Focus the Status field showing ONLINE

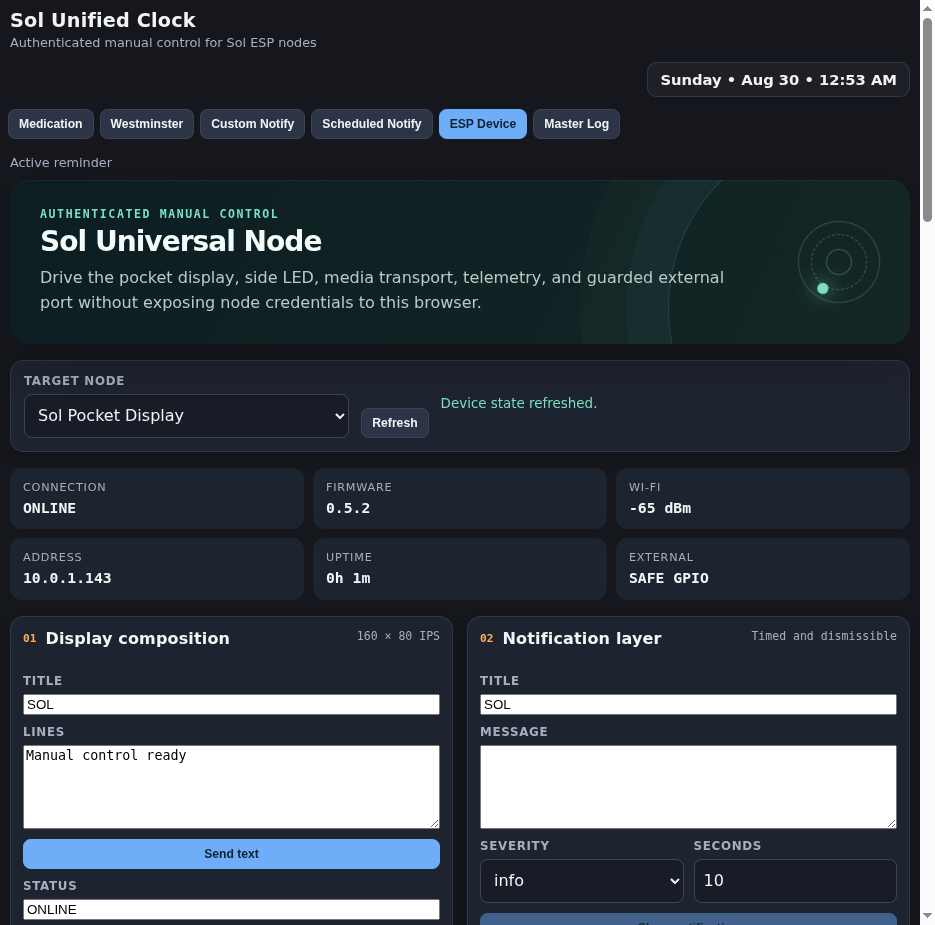click(x=231, y=909)
